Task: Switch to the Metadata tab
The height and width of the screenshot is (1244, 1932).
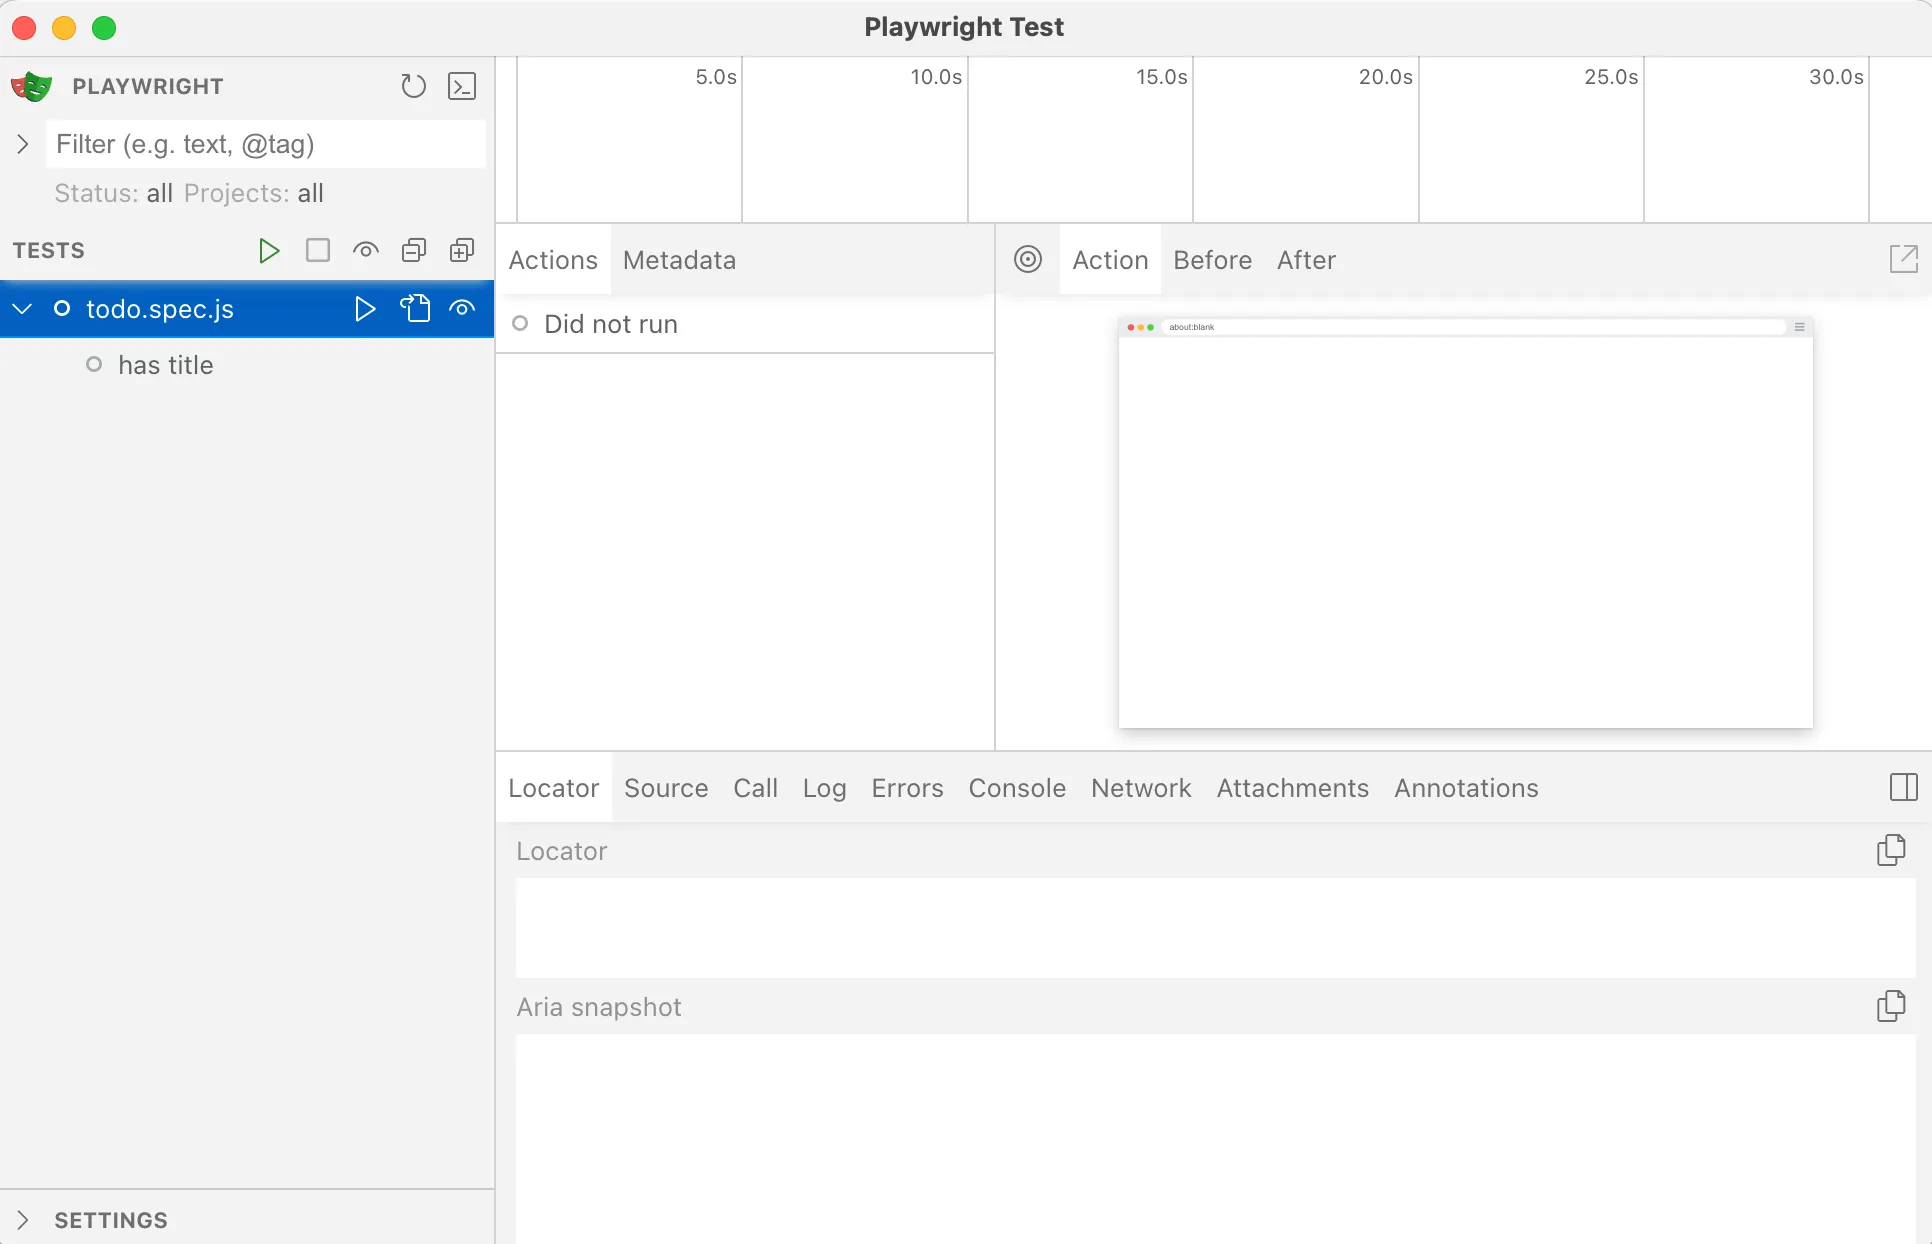Action: click(x=679, y=260)
